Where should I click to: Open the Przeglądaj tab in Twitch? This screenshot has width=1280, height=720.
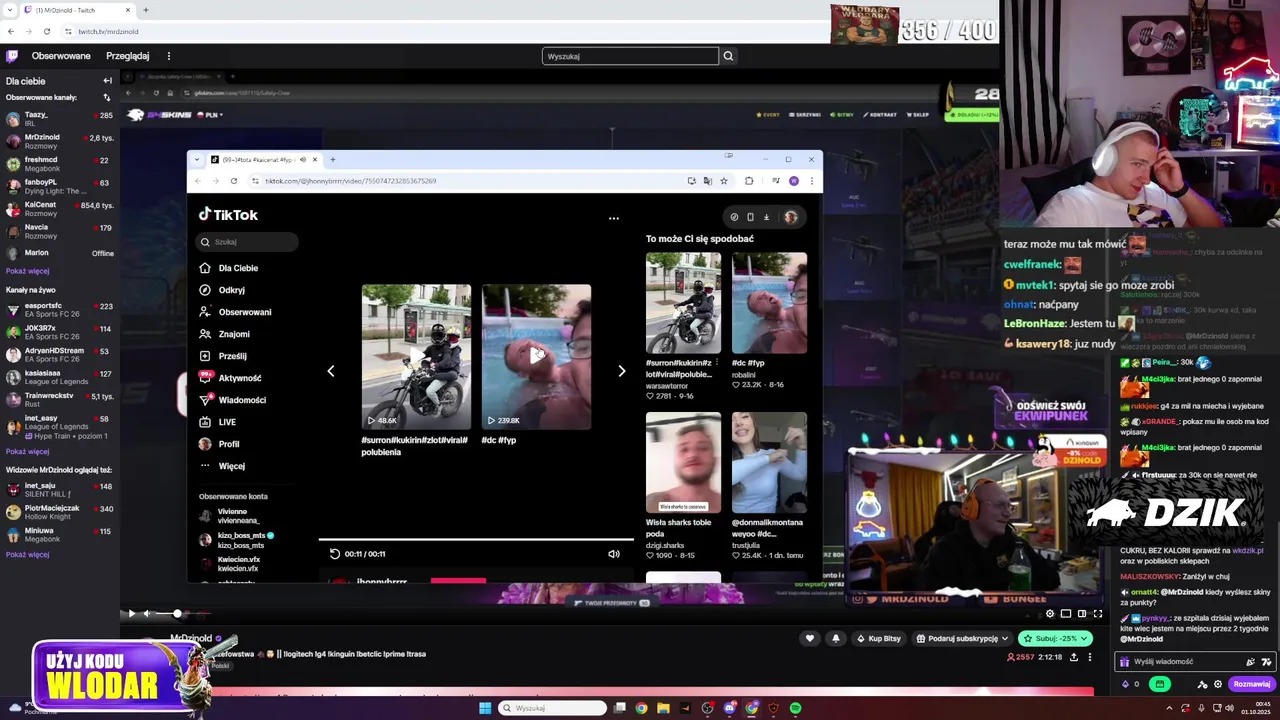point(128,56)
